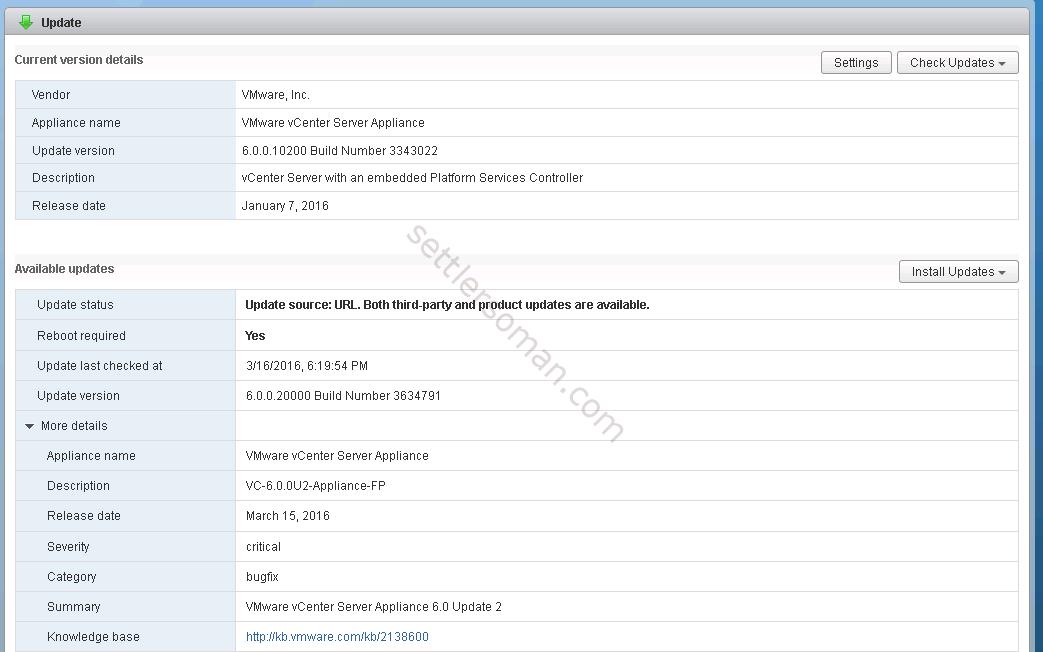Click the Yes reboot value
Viewport: 1043px width, 652px height.
(255, 336)
